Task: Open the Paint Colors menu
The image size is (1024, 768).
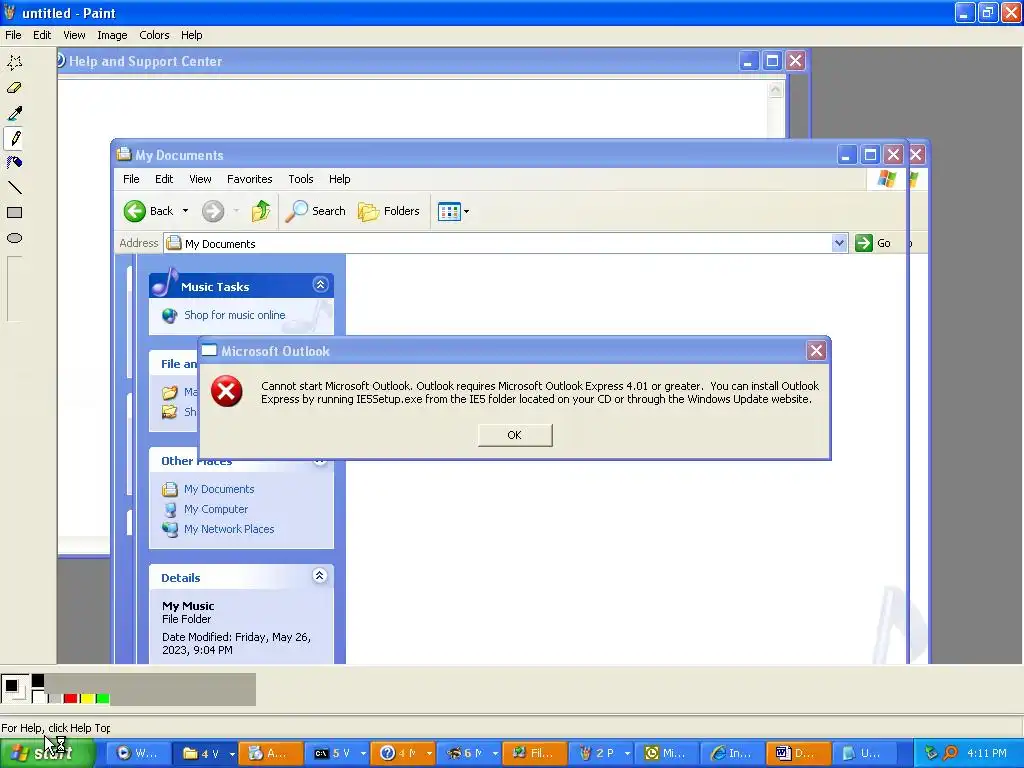Action: (154, 35)
